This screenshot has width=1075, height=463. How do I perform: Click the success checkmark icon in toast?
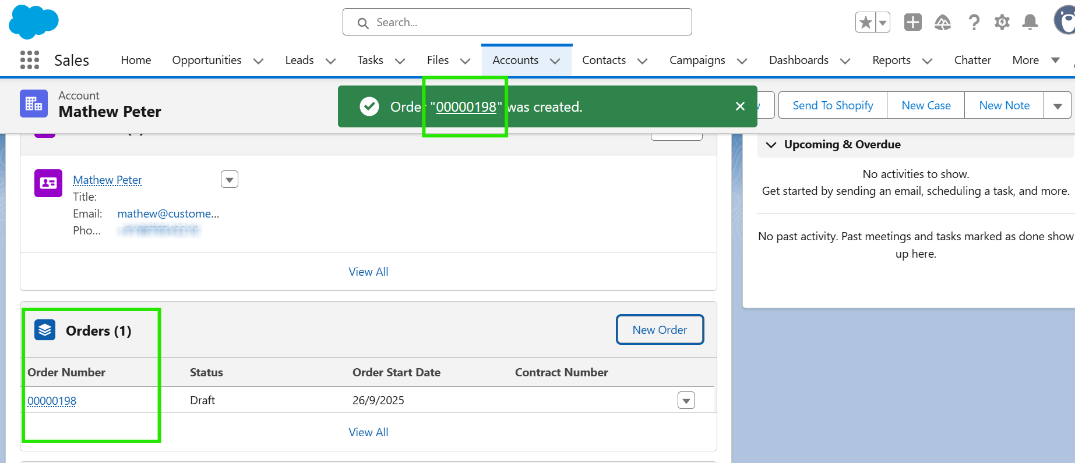point(370,106)
